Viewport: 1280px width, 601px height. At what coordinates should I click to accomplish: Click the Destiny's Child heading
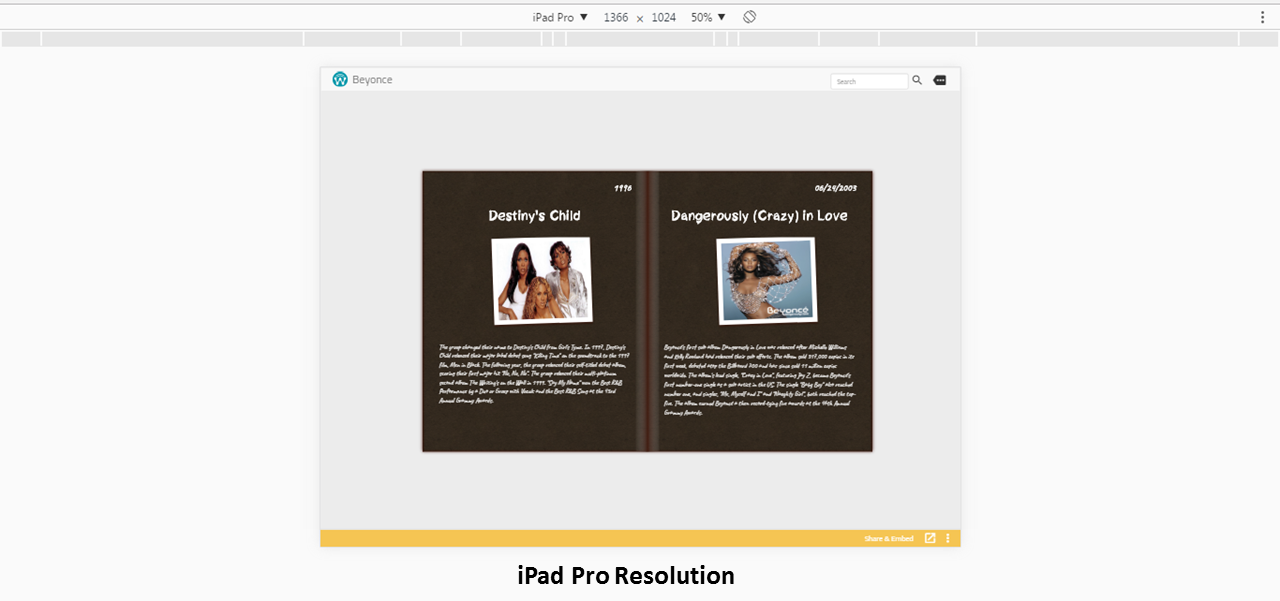pyautogui.click(x=534, y=216)
